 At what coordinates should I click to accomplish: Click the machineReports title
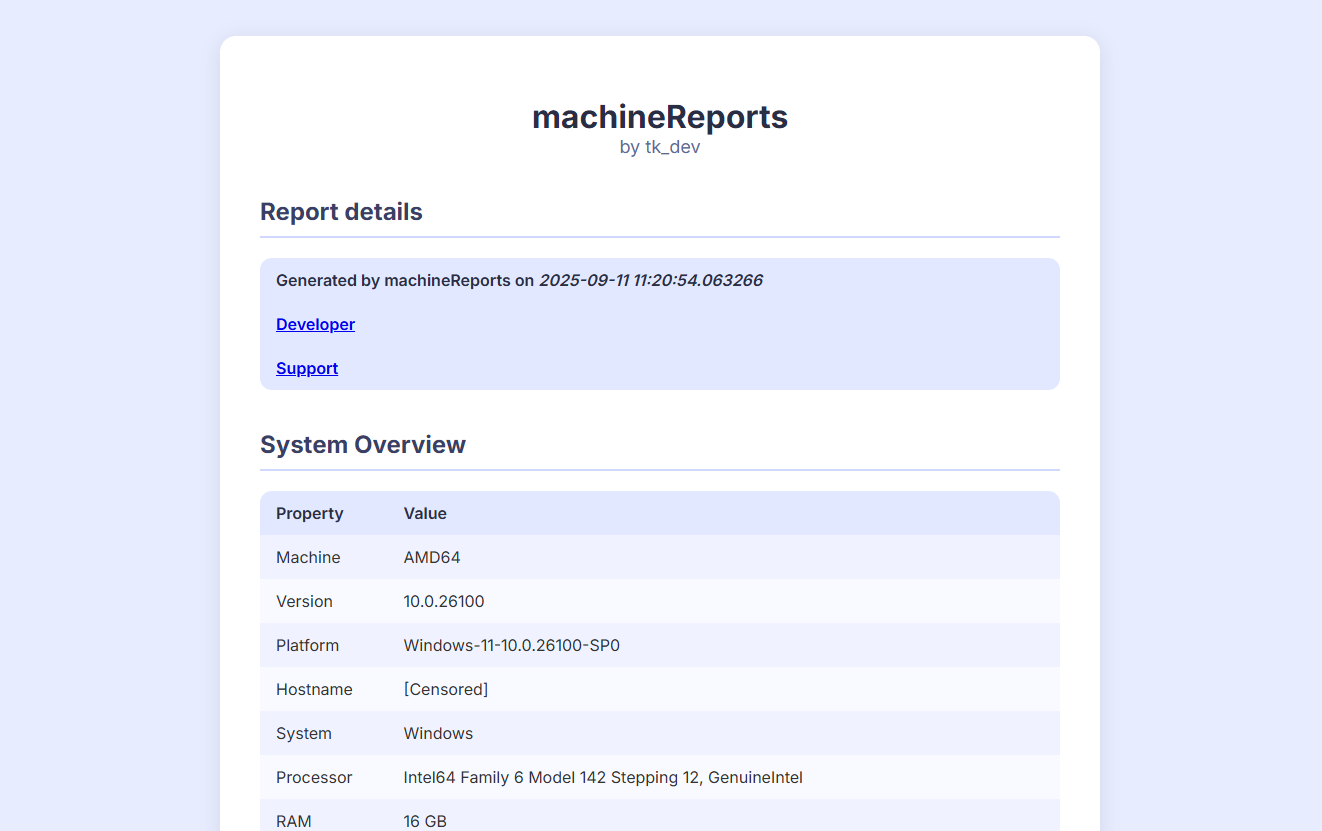click(659, 117)
